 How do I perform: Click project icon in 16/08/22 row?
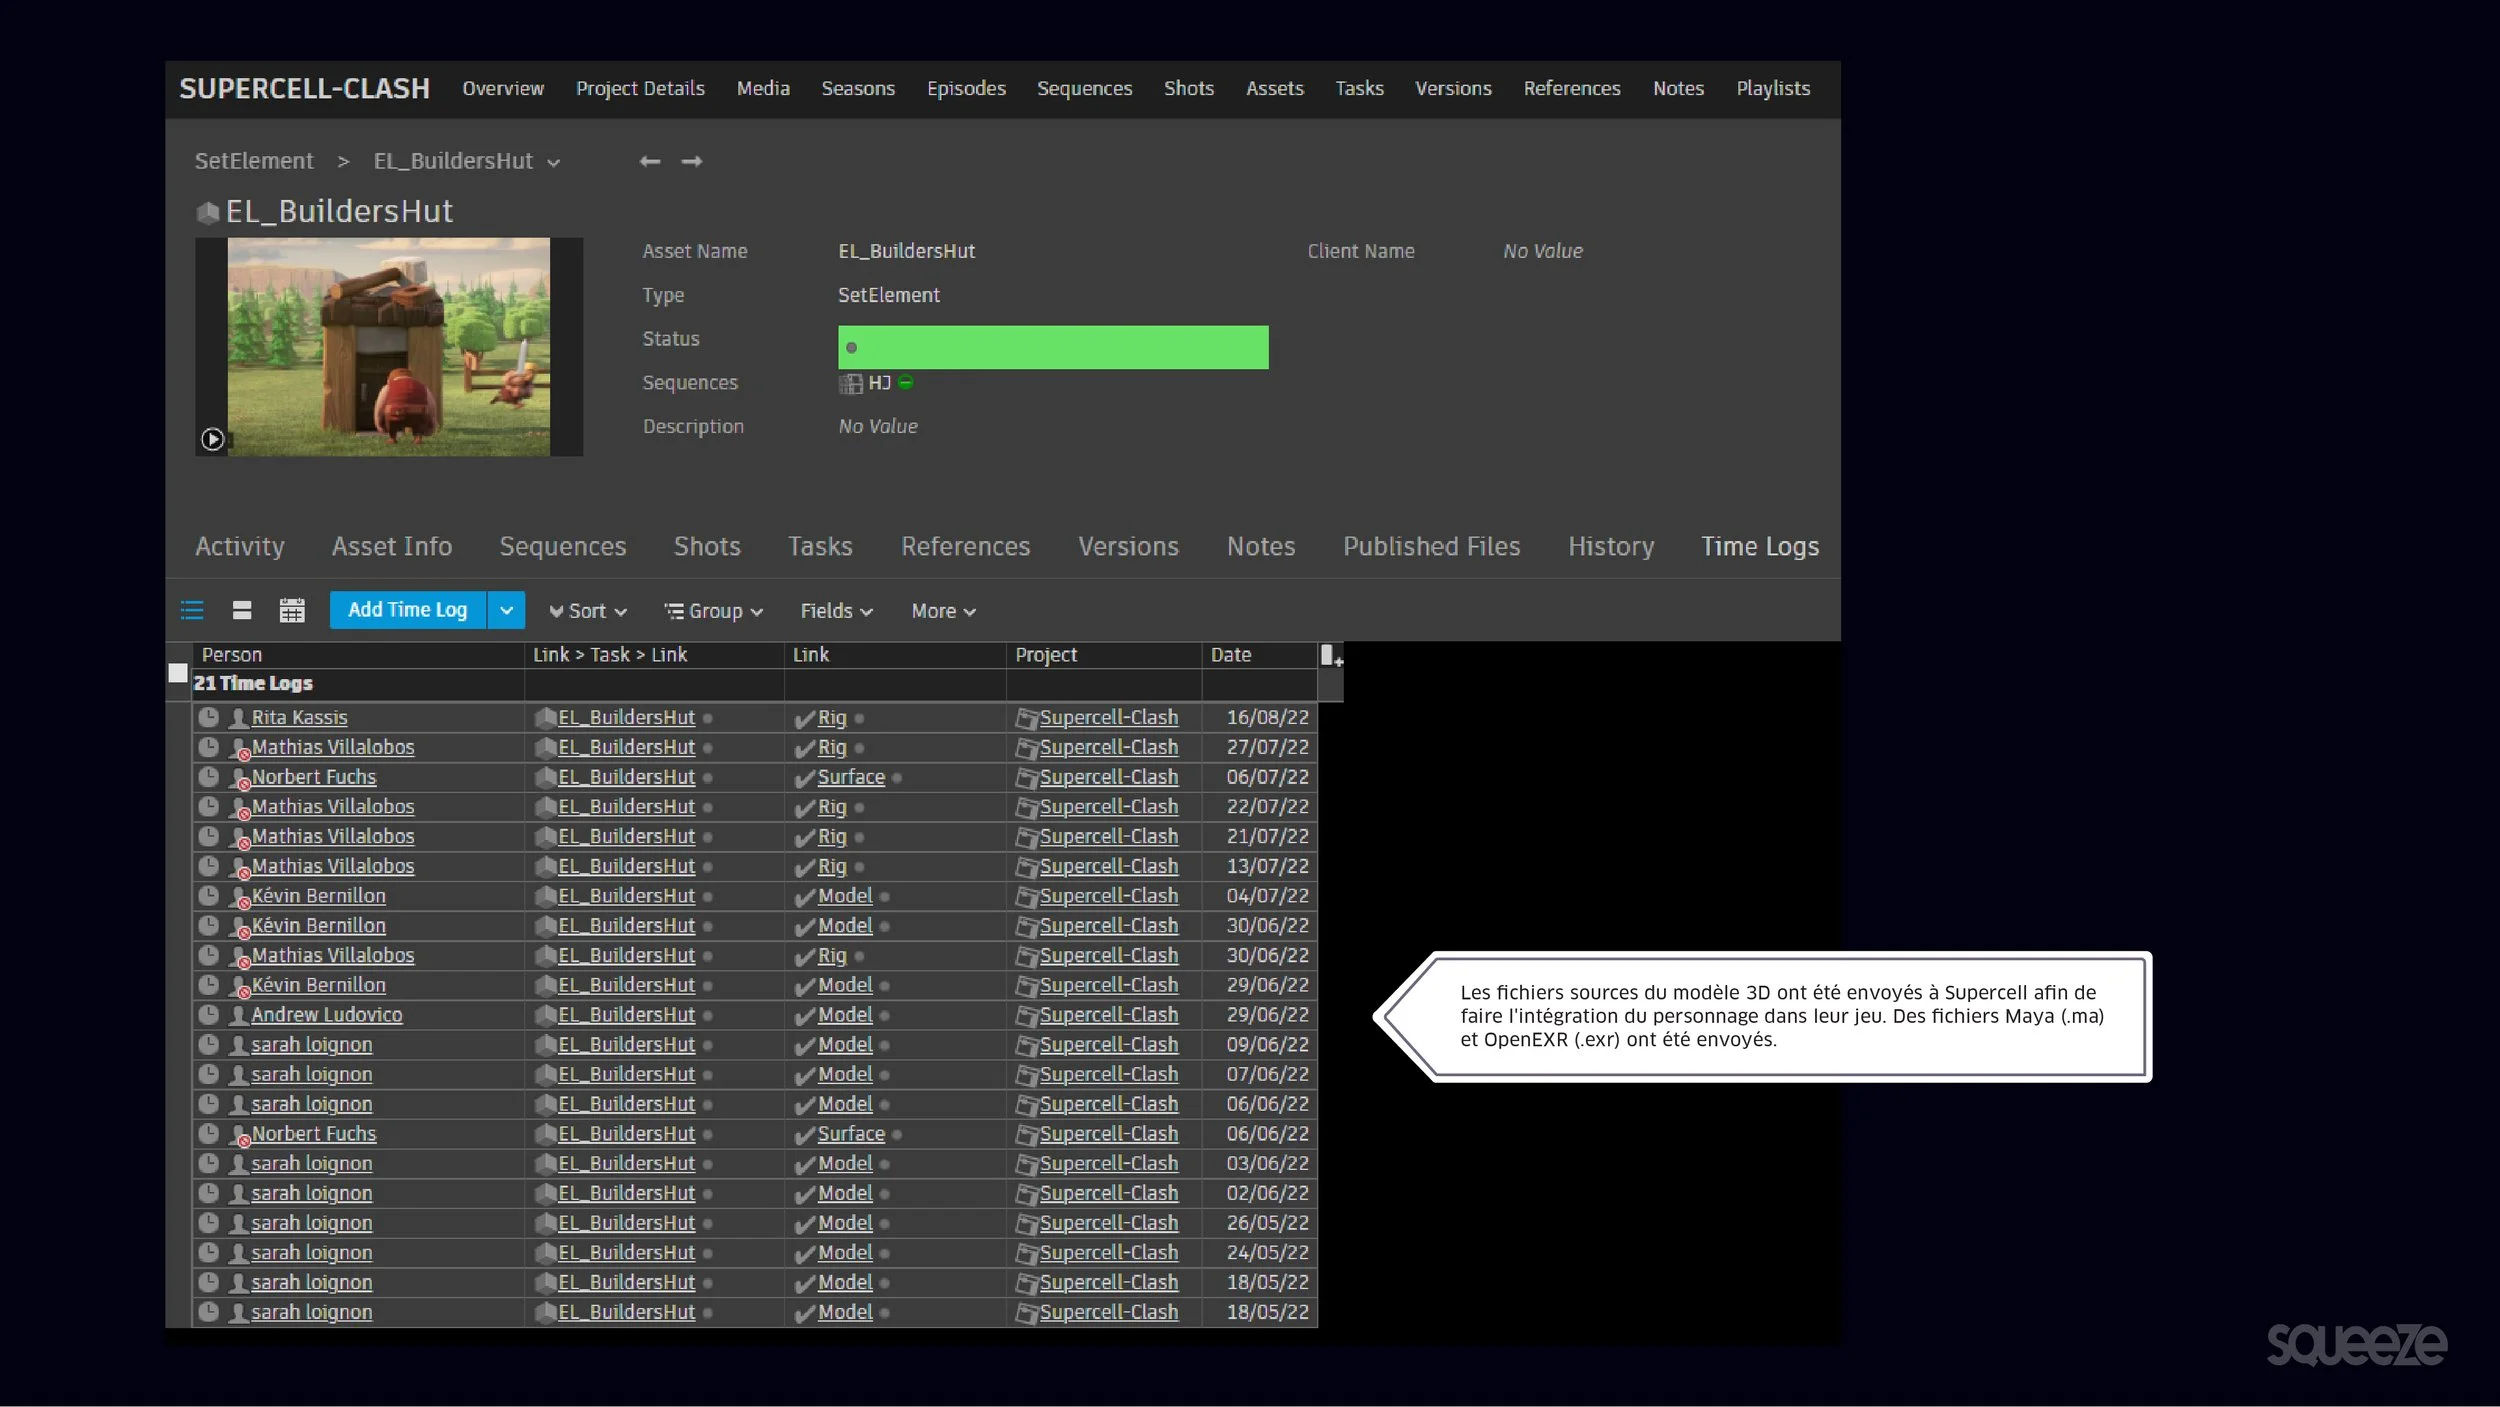pos(1026,718)
